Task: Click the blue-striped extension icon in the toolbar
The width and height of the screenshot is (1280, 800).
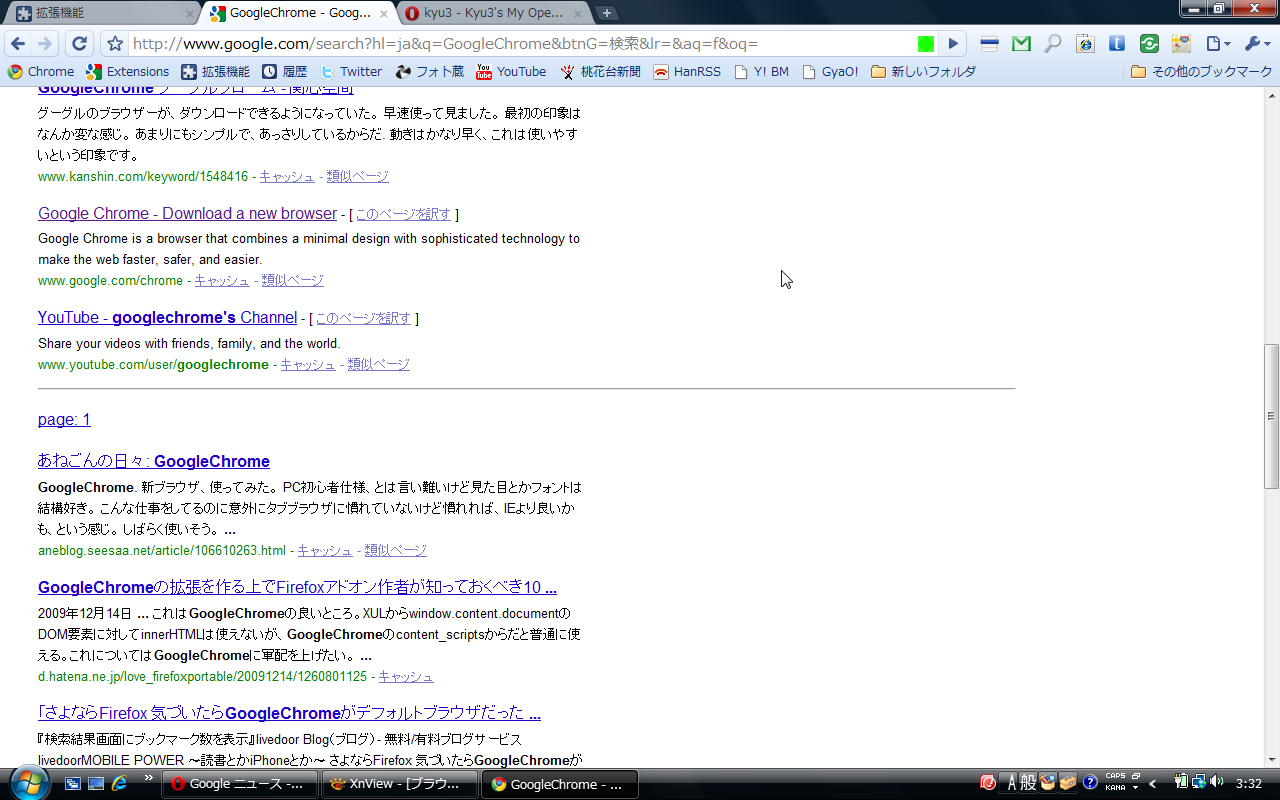Action: point(989,44)
